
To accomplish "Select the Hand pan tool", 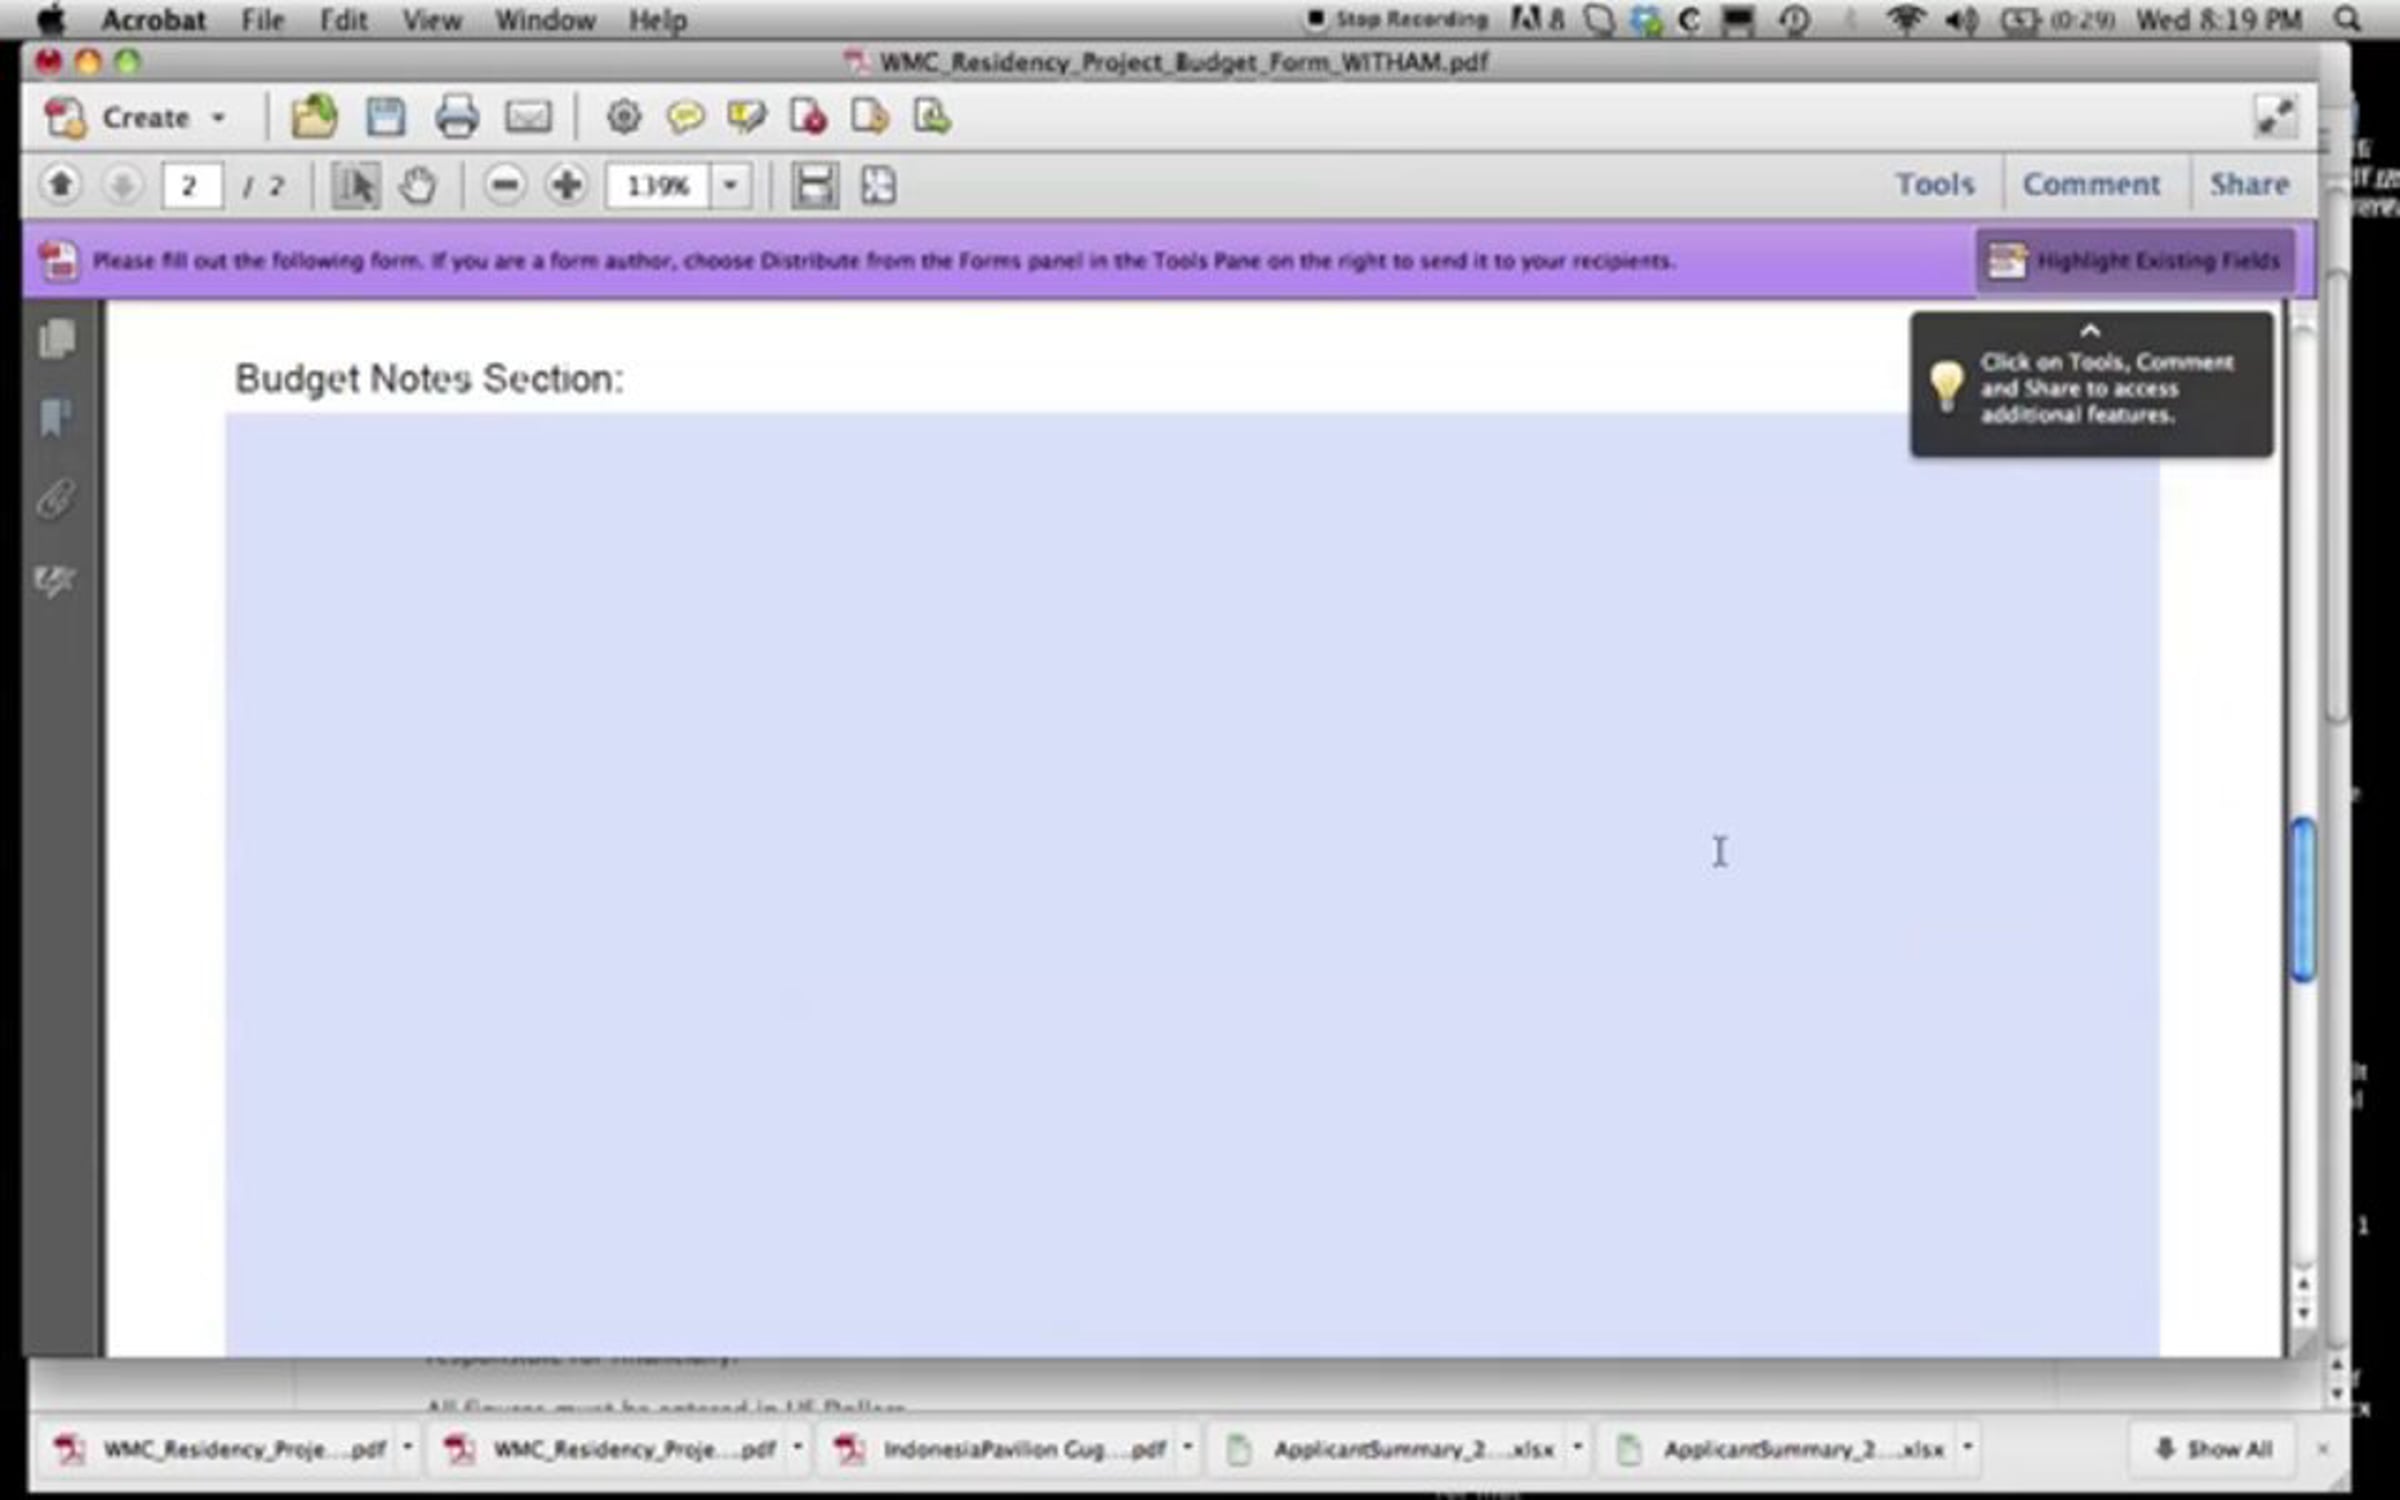I will [x=417, y=186].
